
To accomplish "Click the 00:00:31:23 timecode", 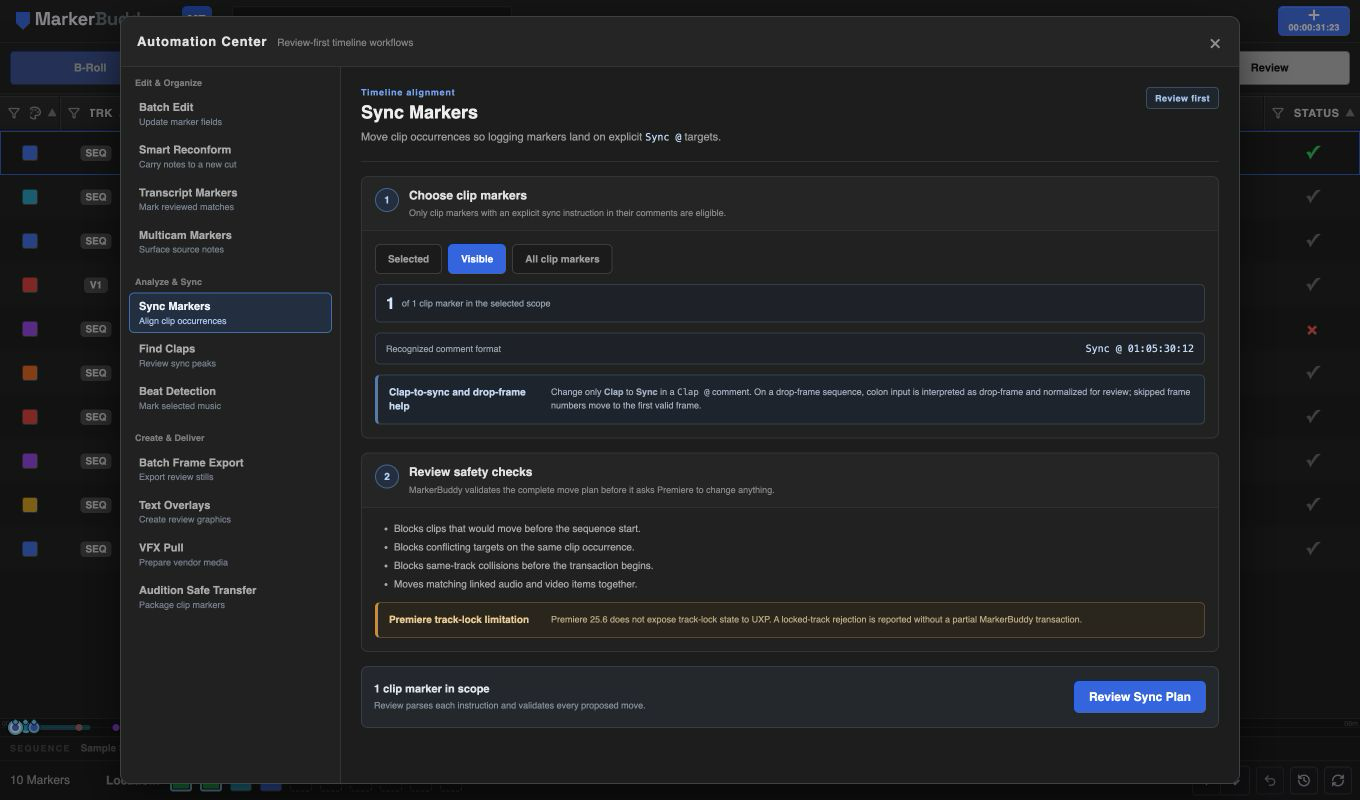I will (1313, 28).
